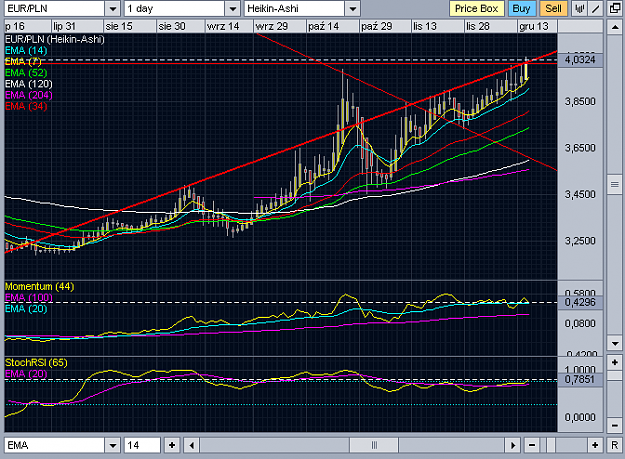The image size is (625, 459).
Task: Click the EUR/PLN (Heikin-Ashi) chart title
Action: coord(55,39)
